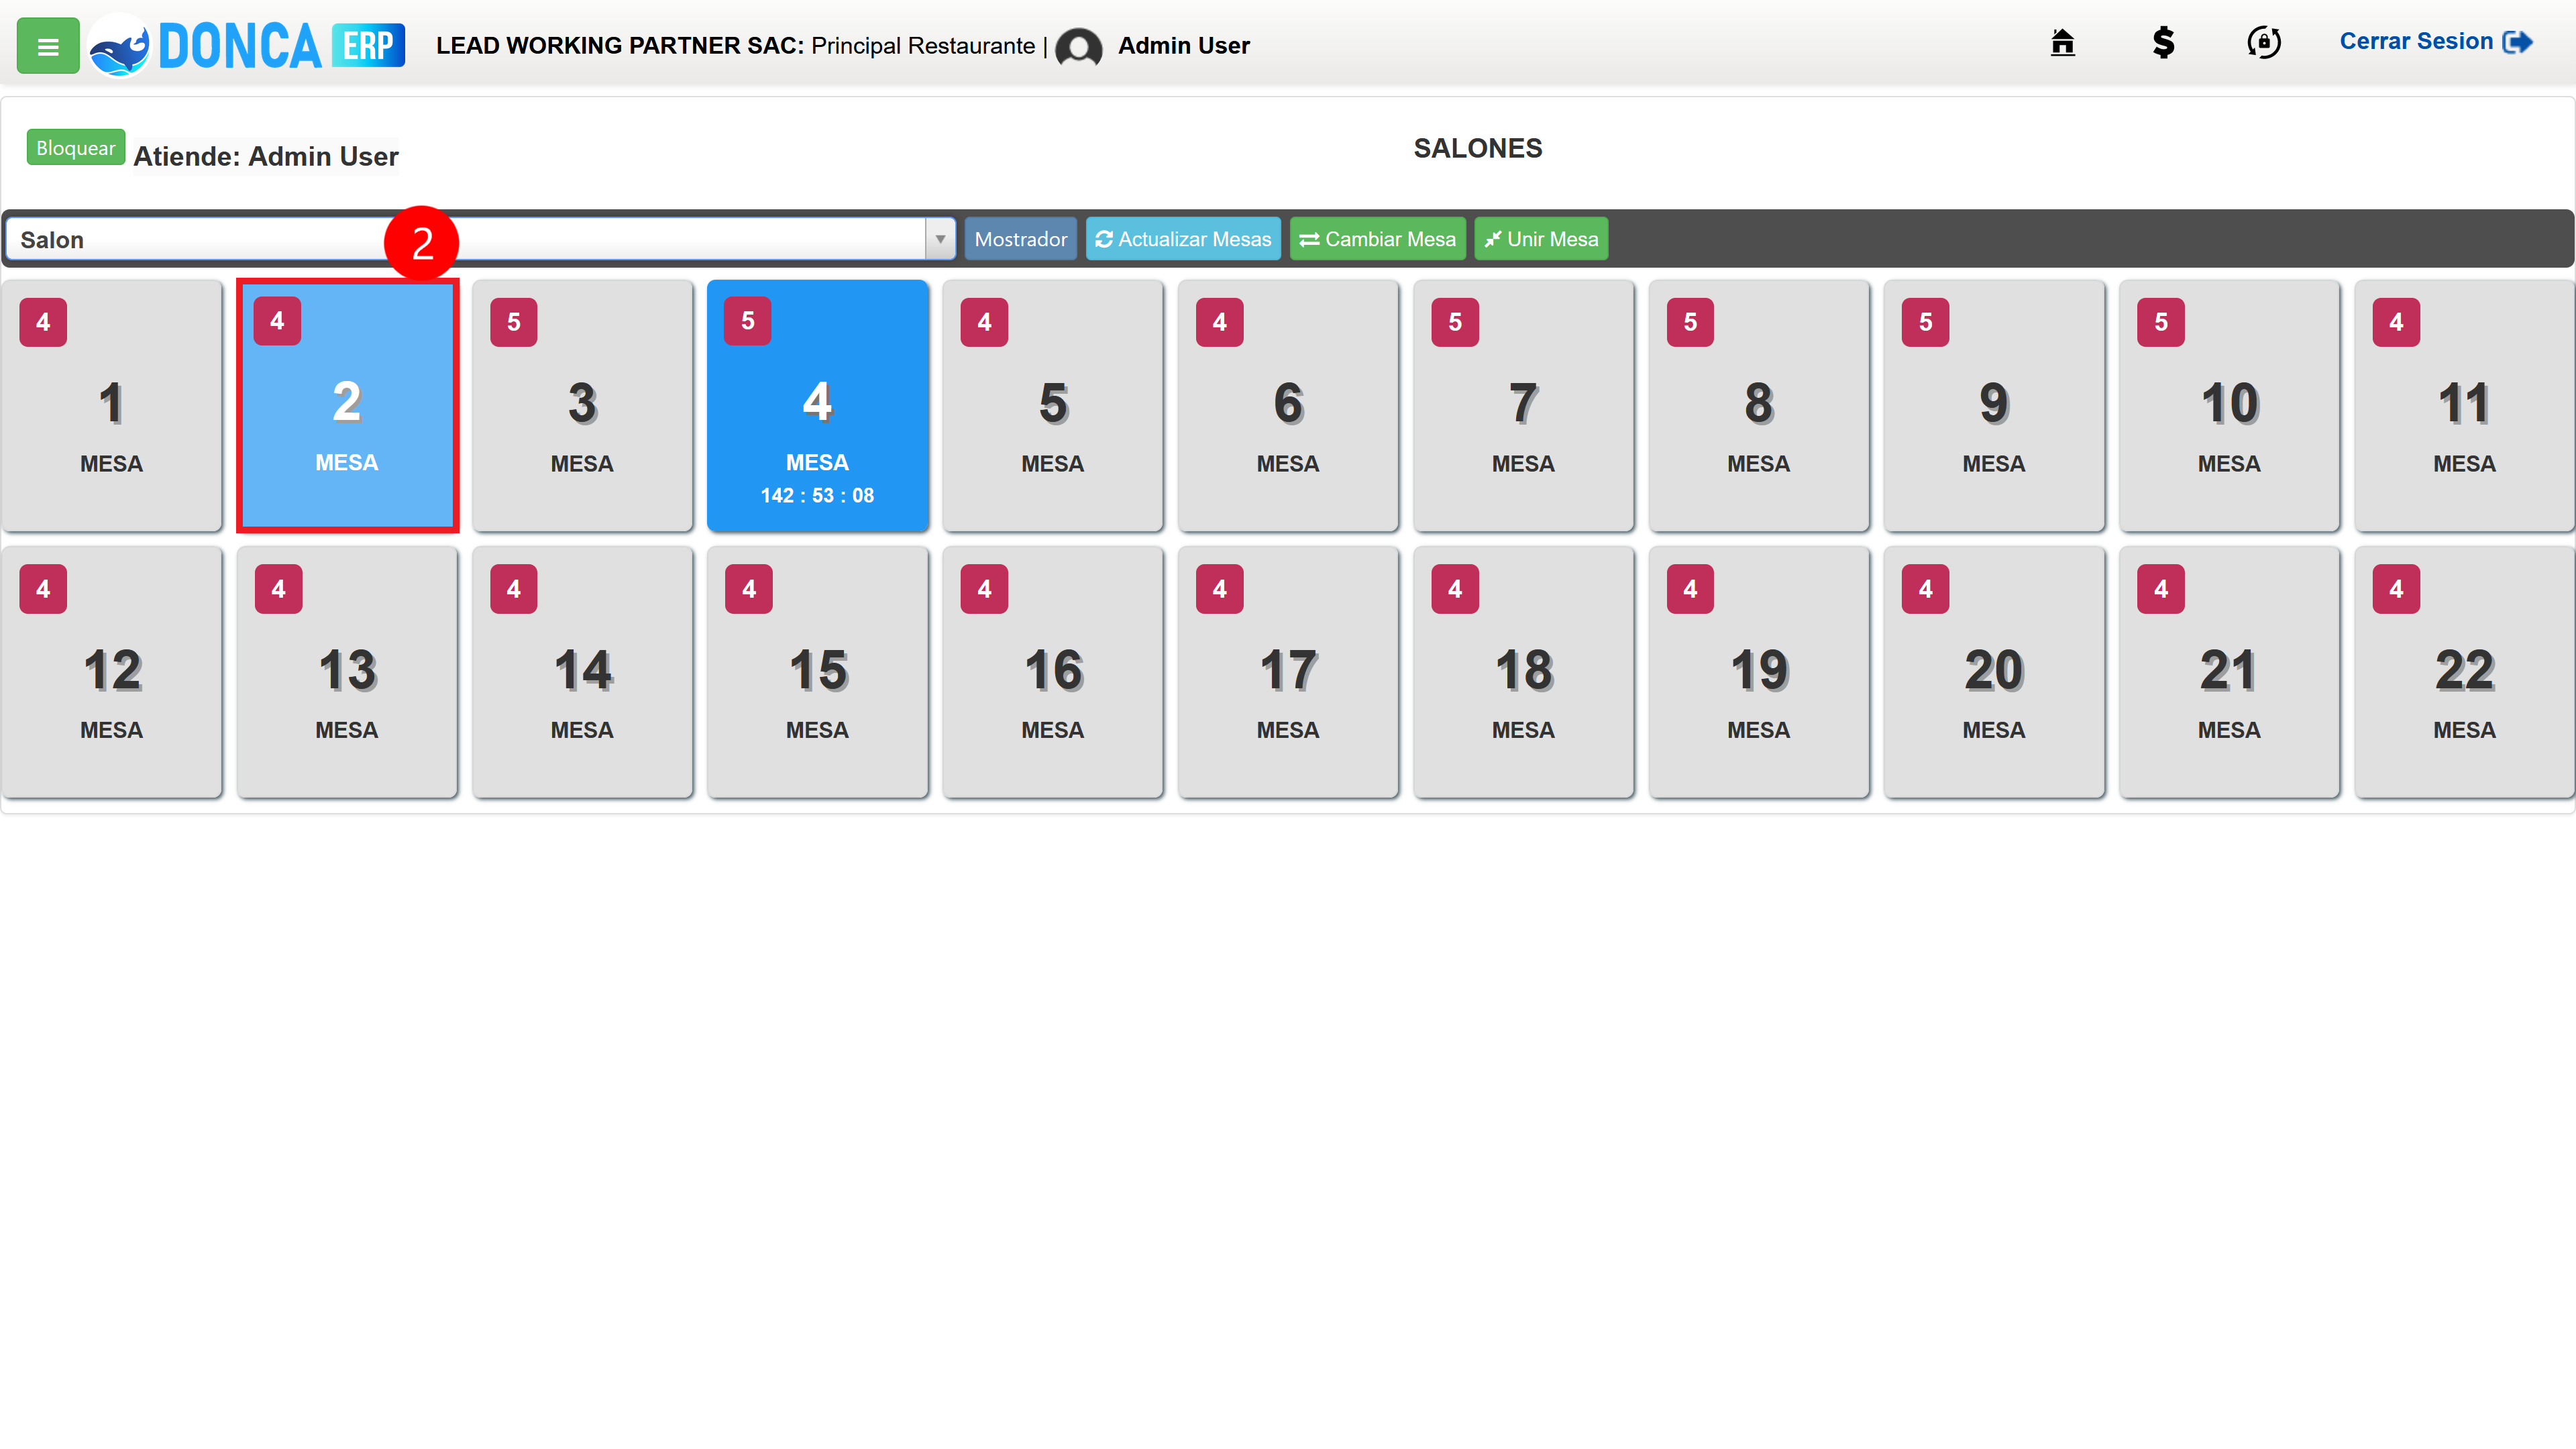Select Mesa 16 tile
The width and height of the screenshot is (2576, 1449).
1053,672
